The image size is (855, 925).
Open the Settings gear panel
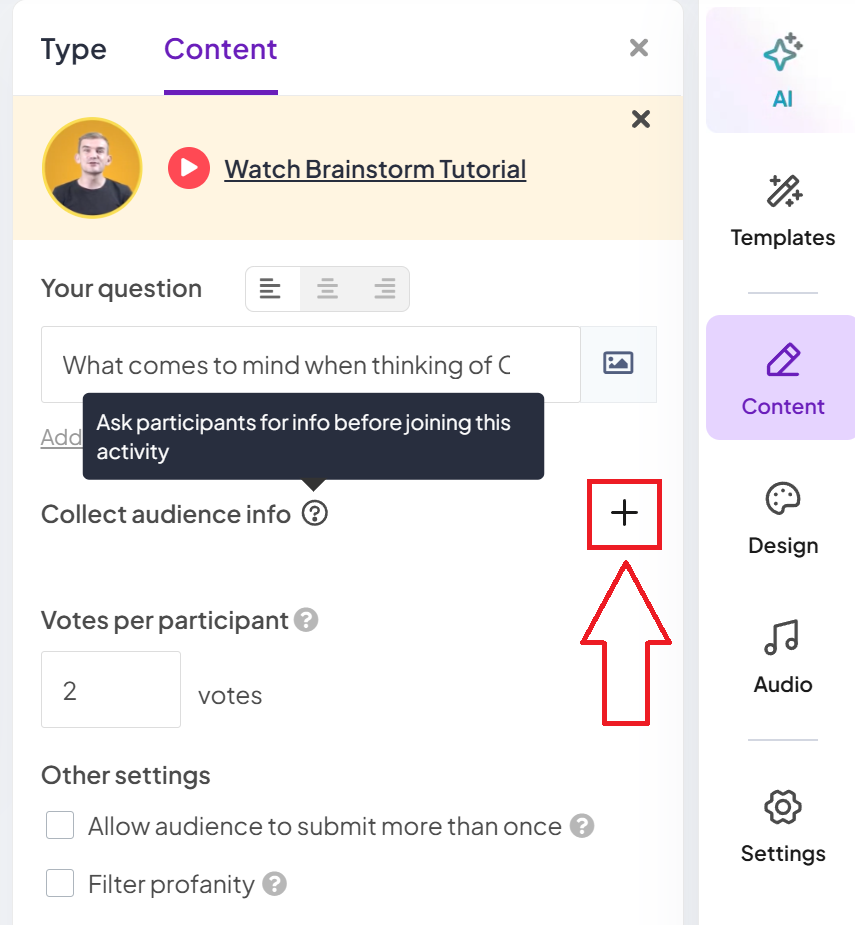coord(782,807)
